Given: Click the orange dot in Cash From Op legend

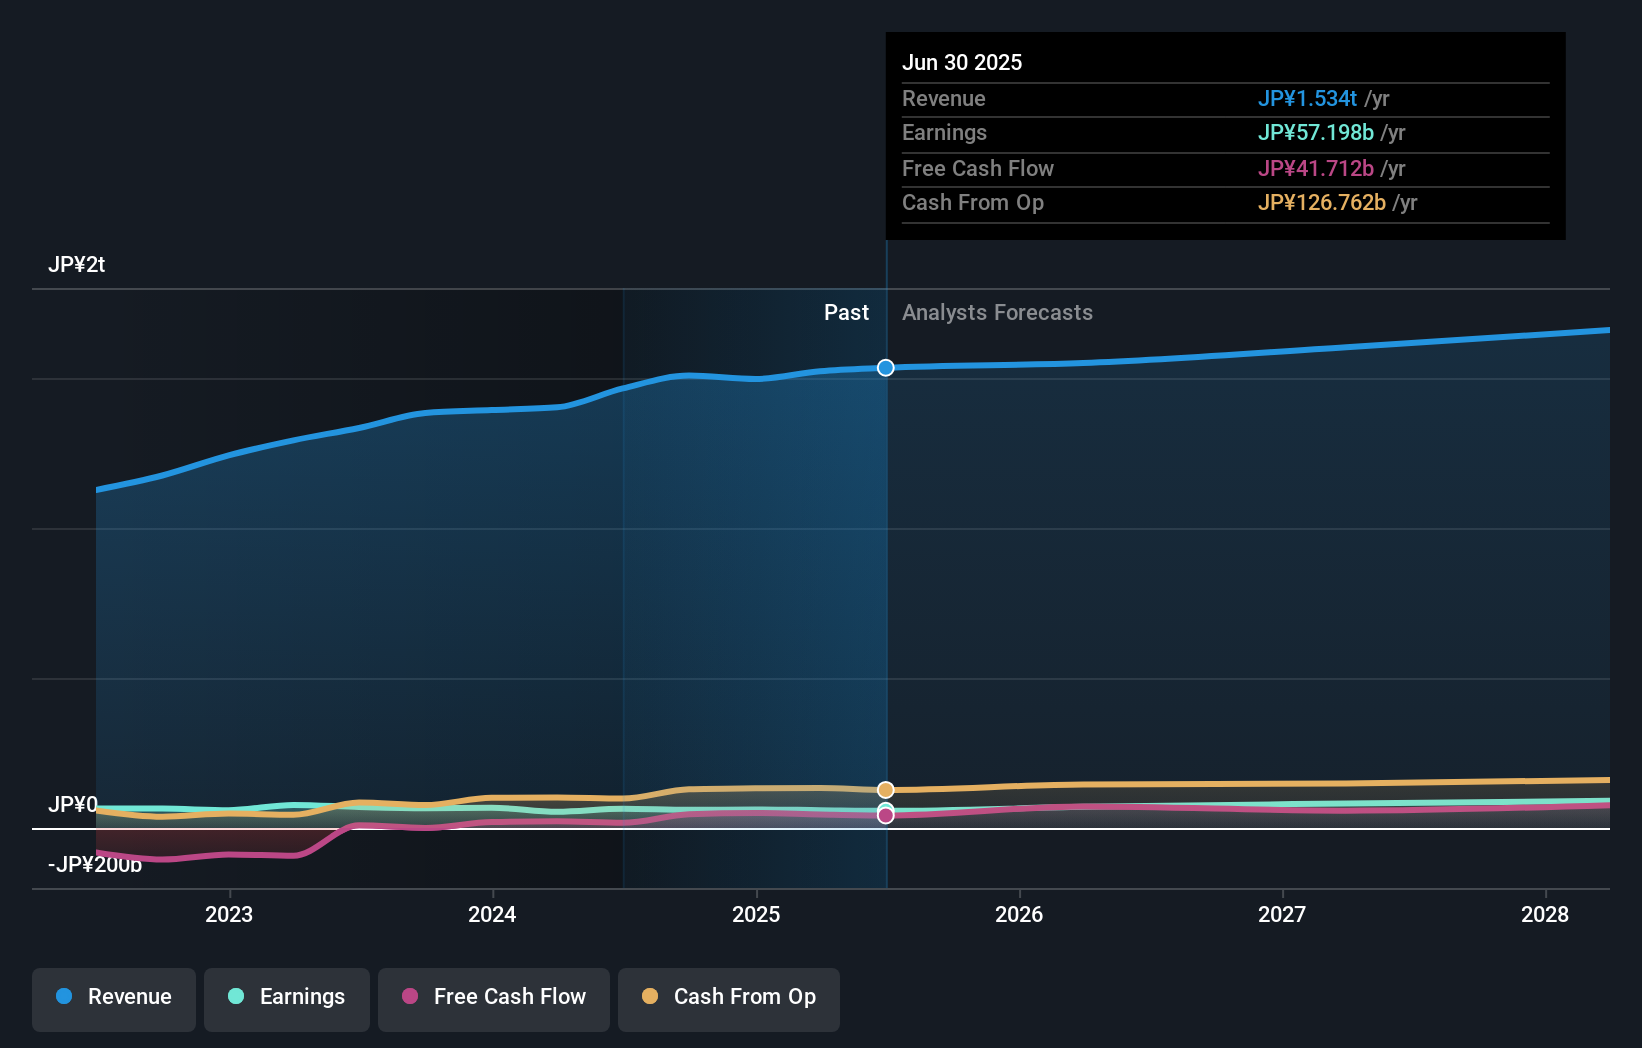Looking at the screenshot, I should [651, 997].
